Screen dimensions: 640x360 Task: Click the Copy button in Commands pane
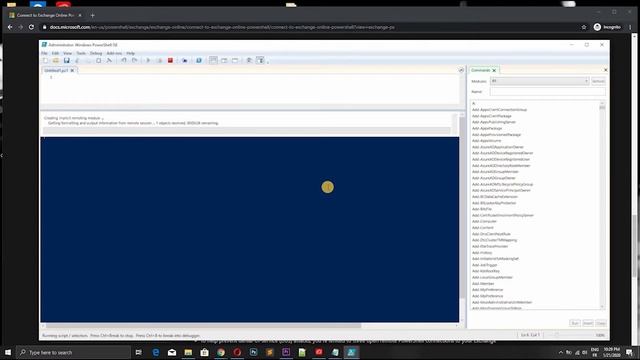pyautogui.click(x=600, y=323)
